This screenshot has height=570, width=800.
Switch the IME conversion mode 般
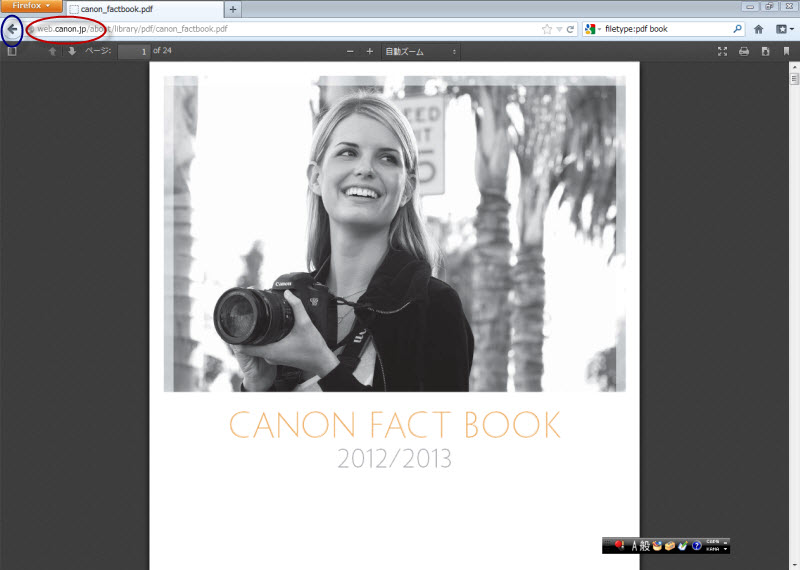coord(644,546)
